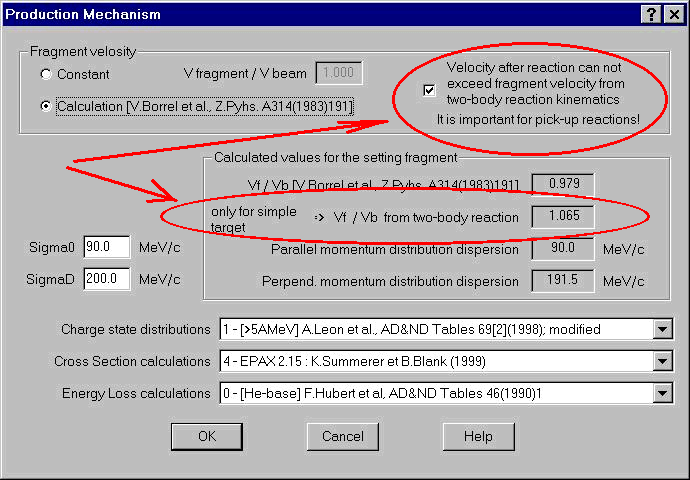This screenshot has width=690, height=480.
Task: Select the Calculation (V.Borrel et al.) option
Action: click(46, 106)
